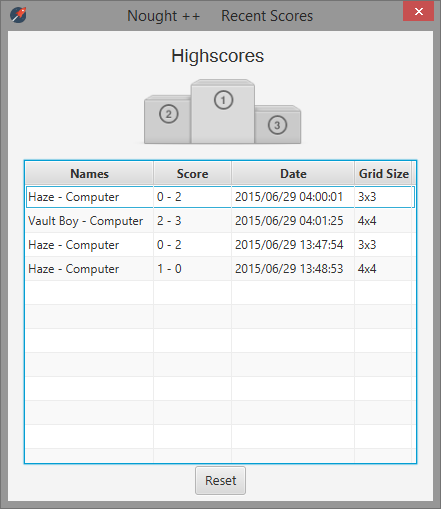Sort table by the Names column header
This screenshot has width=441, height=509.
(x=89, y=173)
